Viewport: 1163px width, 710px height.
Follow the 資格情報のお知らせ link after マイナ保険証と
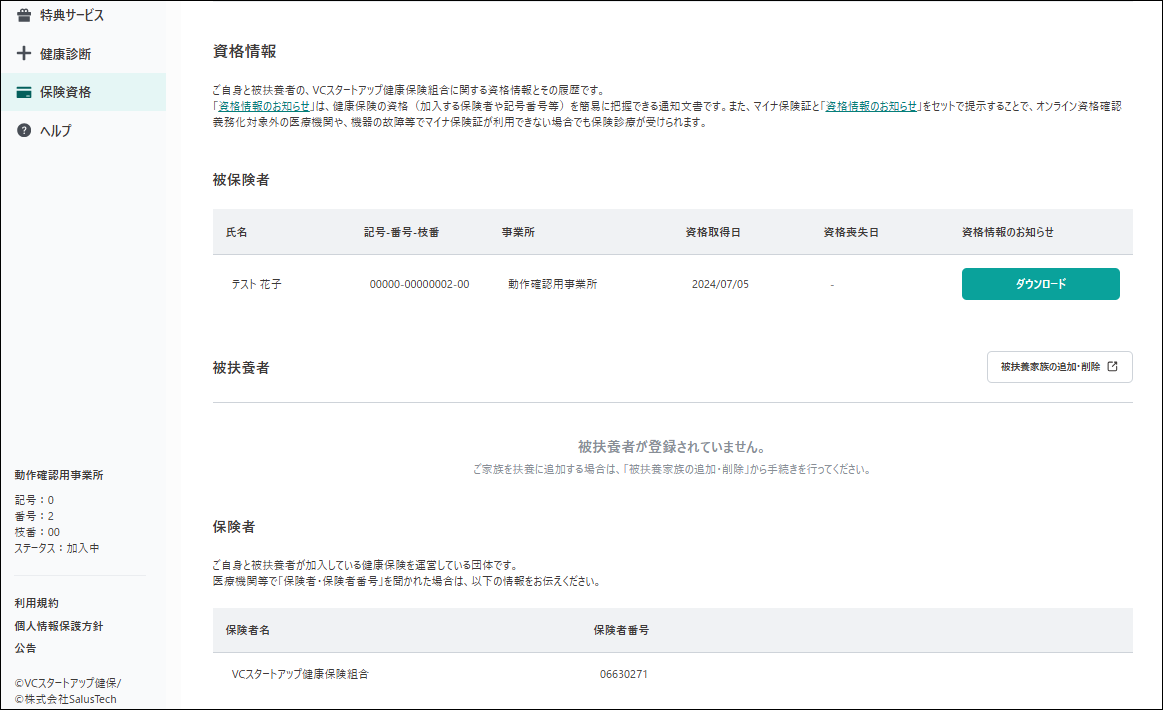[x=871, y=106]
